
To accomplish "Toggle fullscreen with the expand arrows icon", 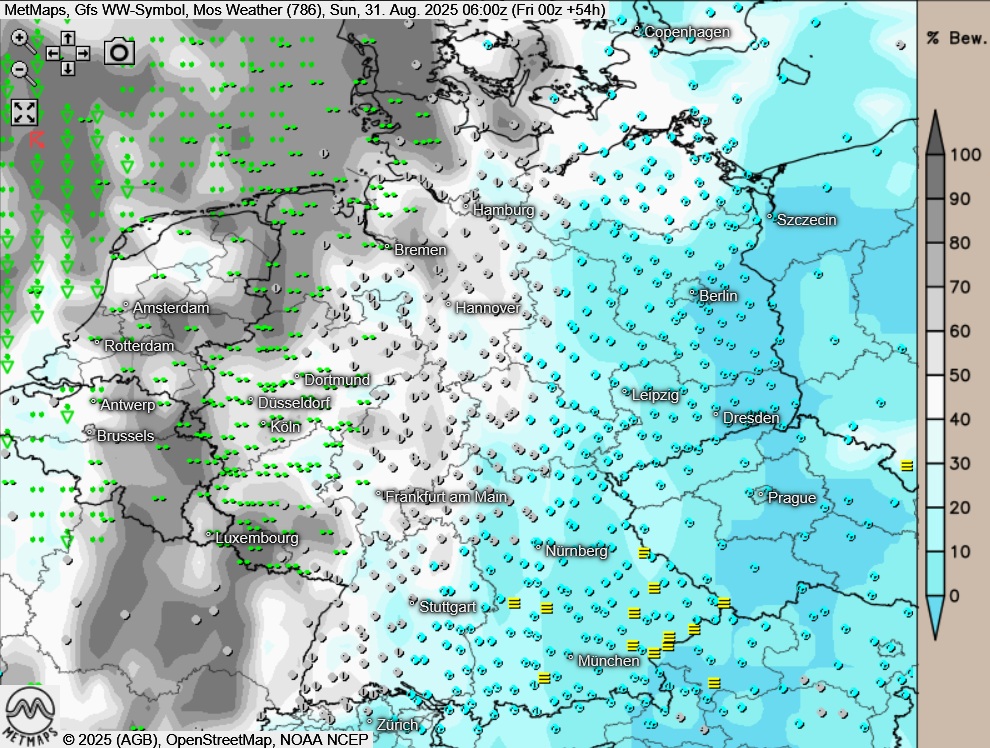I will 24,112.
